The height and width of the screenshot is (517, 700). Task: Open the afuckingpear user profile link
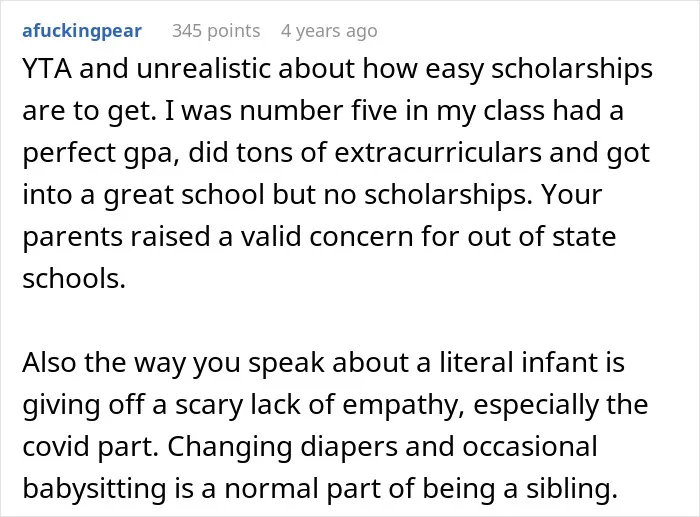[x=82, y=31]
